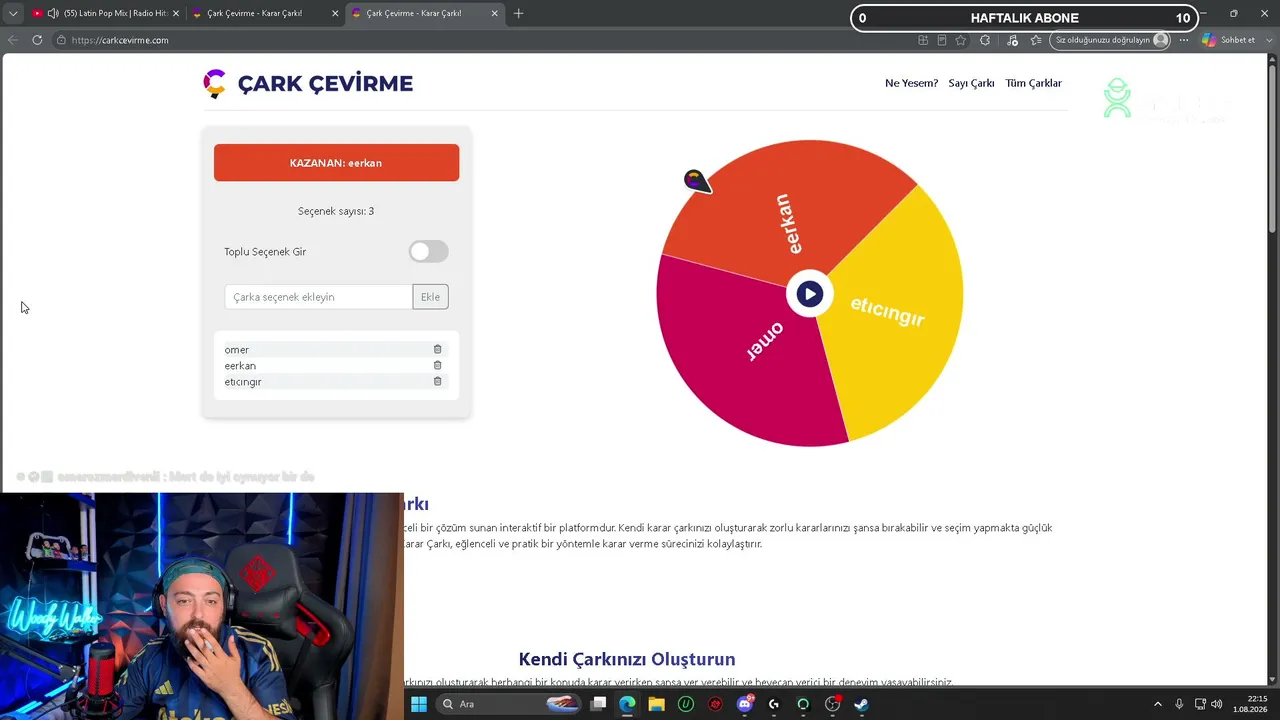Open the Sohbet et Copilot button
Viewport: 1280px width, 720px height.
coord(1229,40)
